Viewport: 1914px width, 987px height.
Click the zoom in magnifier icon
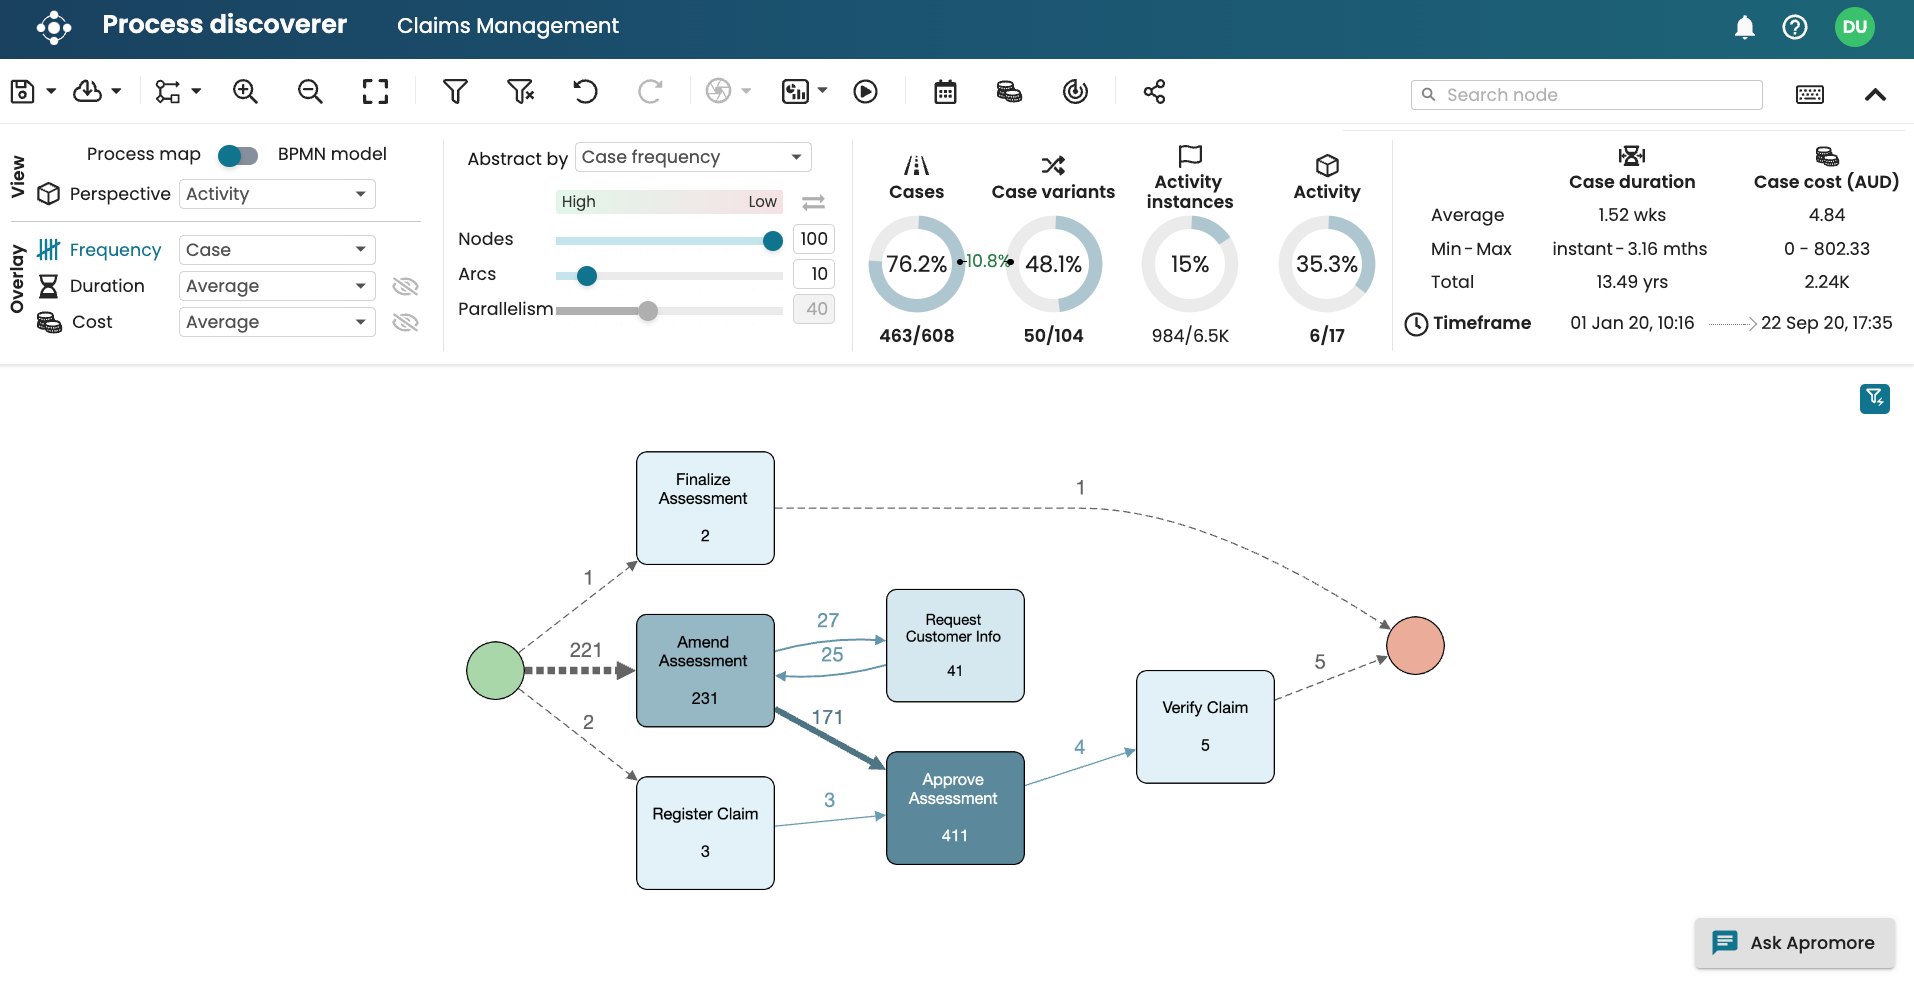245,92
